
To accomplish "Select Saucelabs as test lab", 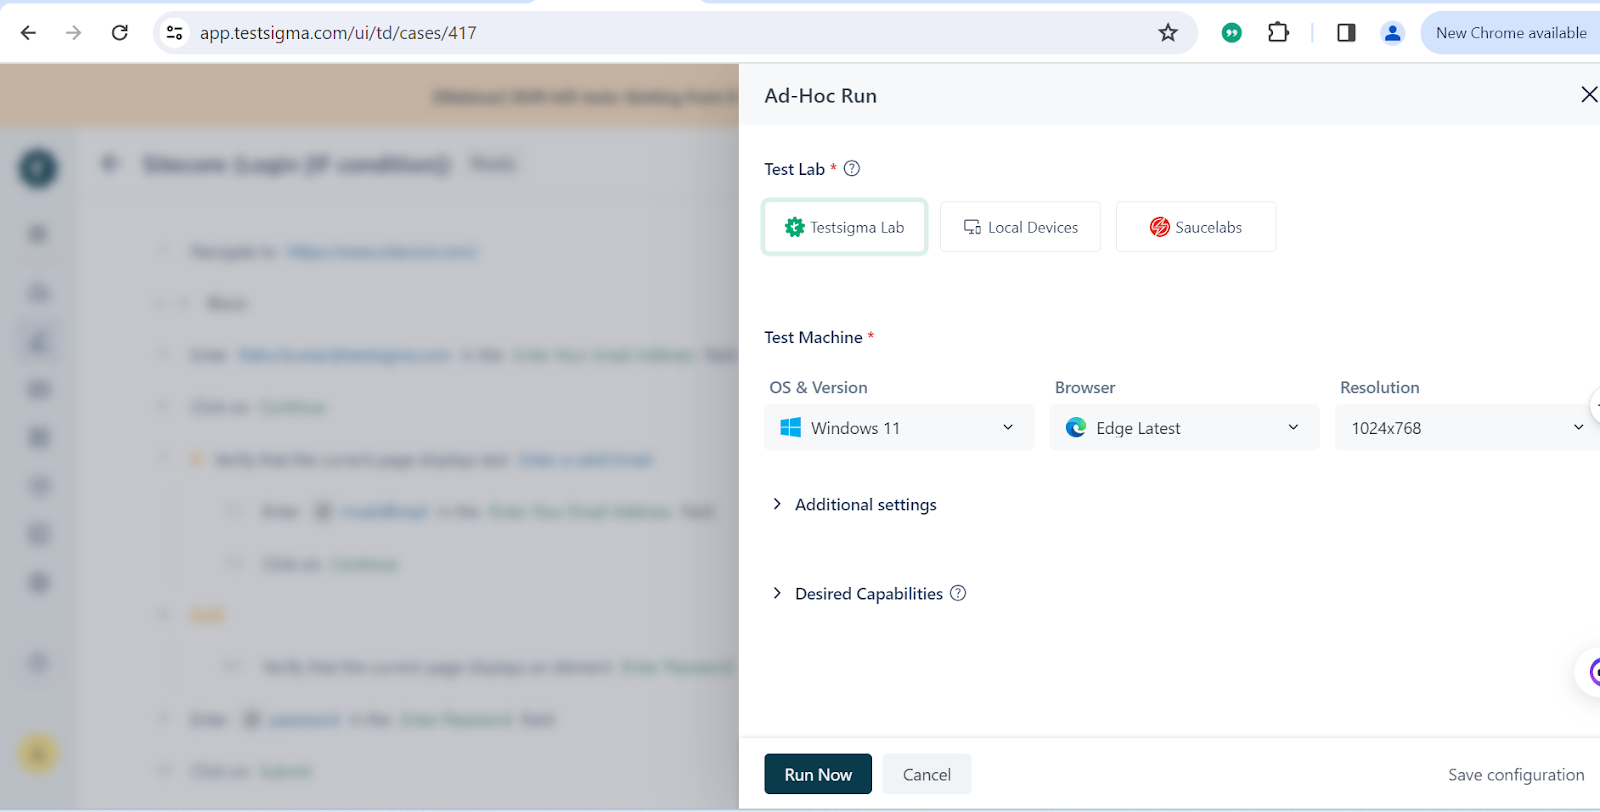I will pyautogui.click(x=1196, y=227).
